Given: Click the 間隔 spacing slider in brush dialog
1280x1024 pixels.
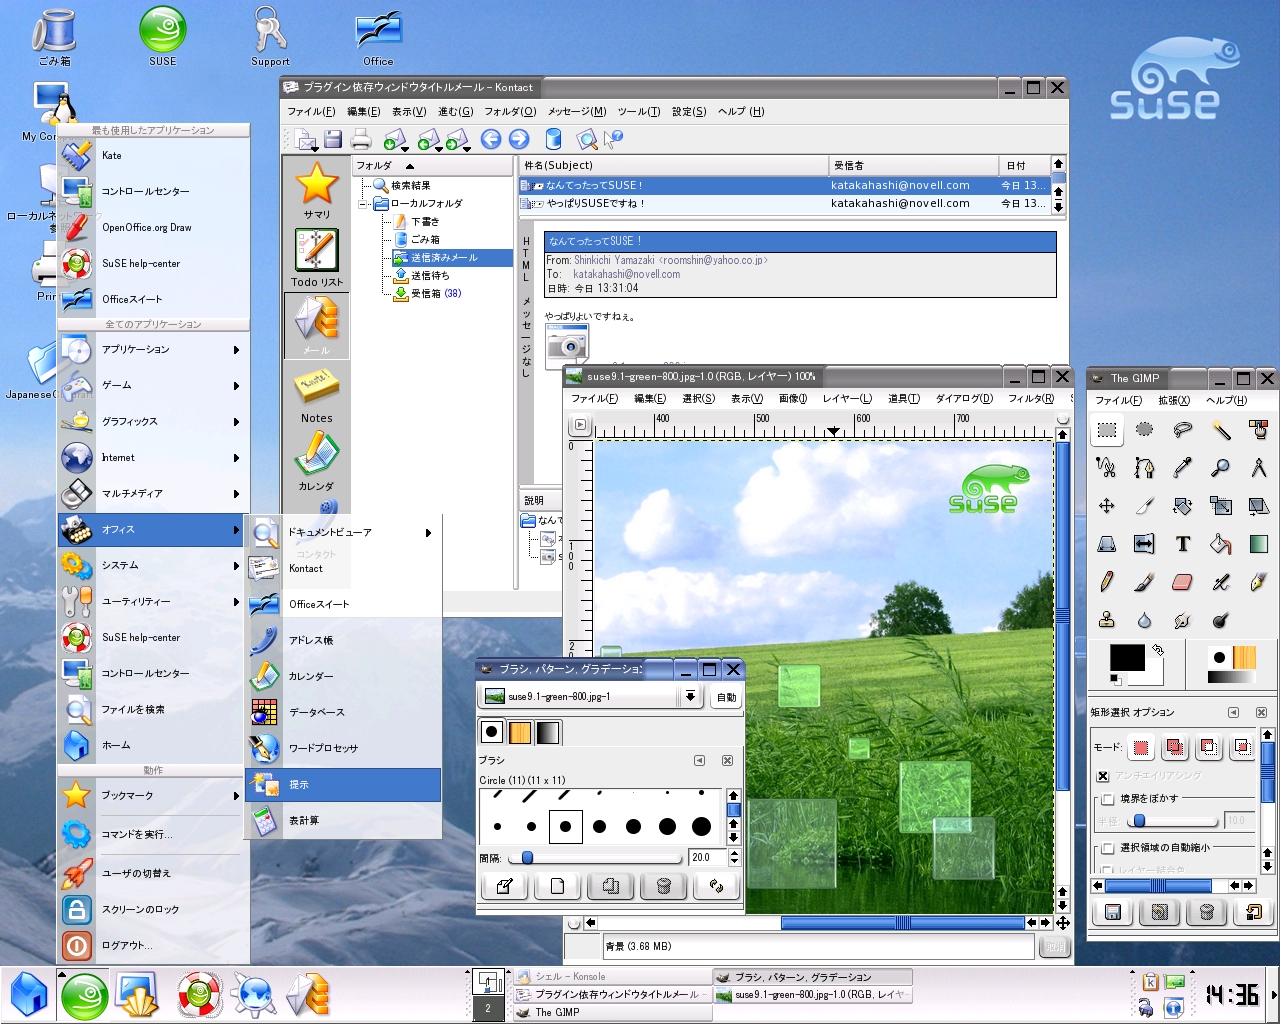Looking at the screenshot, I should click(595, 858).
